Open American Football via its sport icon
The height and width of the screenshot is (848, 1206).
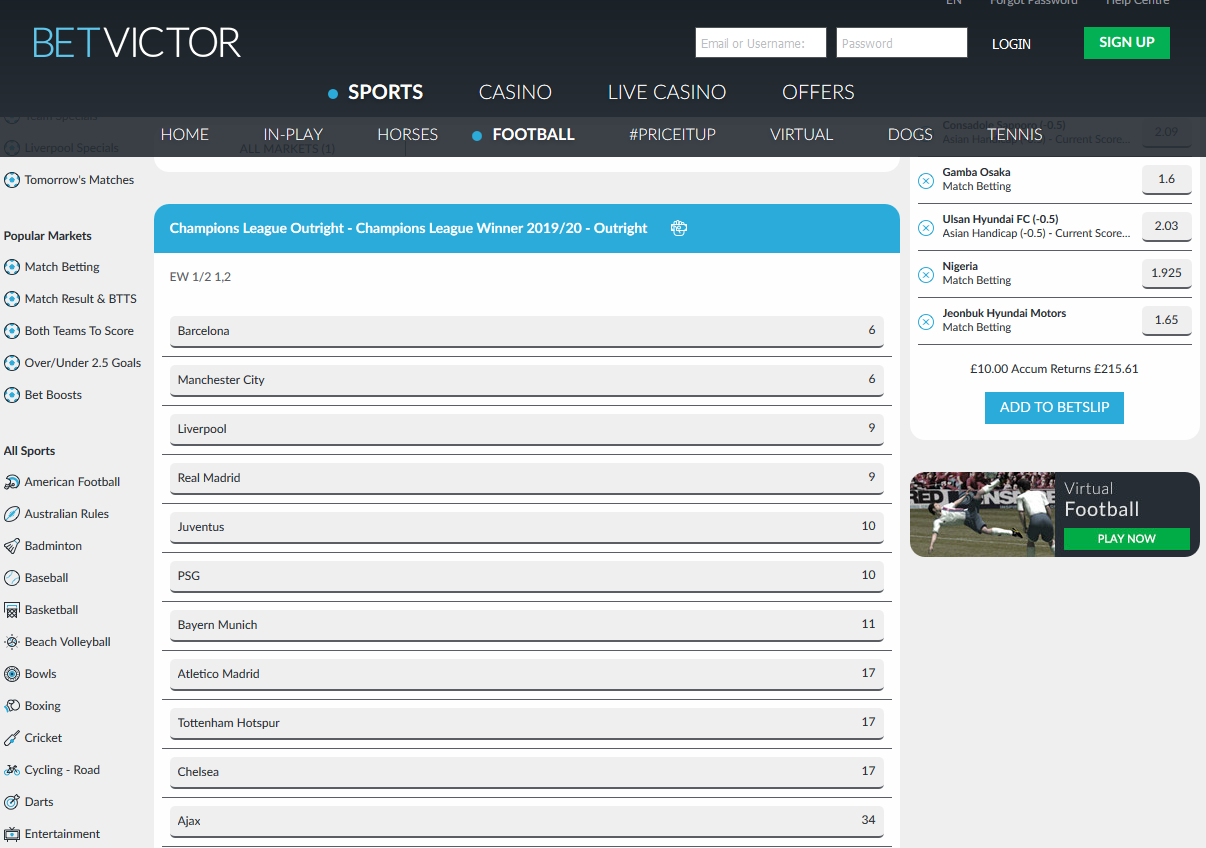click(12, 482)
